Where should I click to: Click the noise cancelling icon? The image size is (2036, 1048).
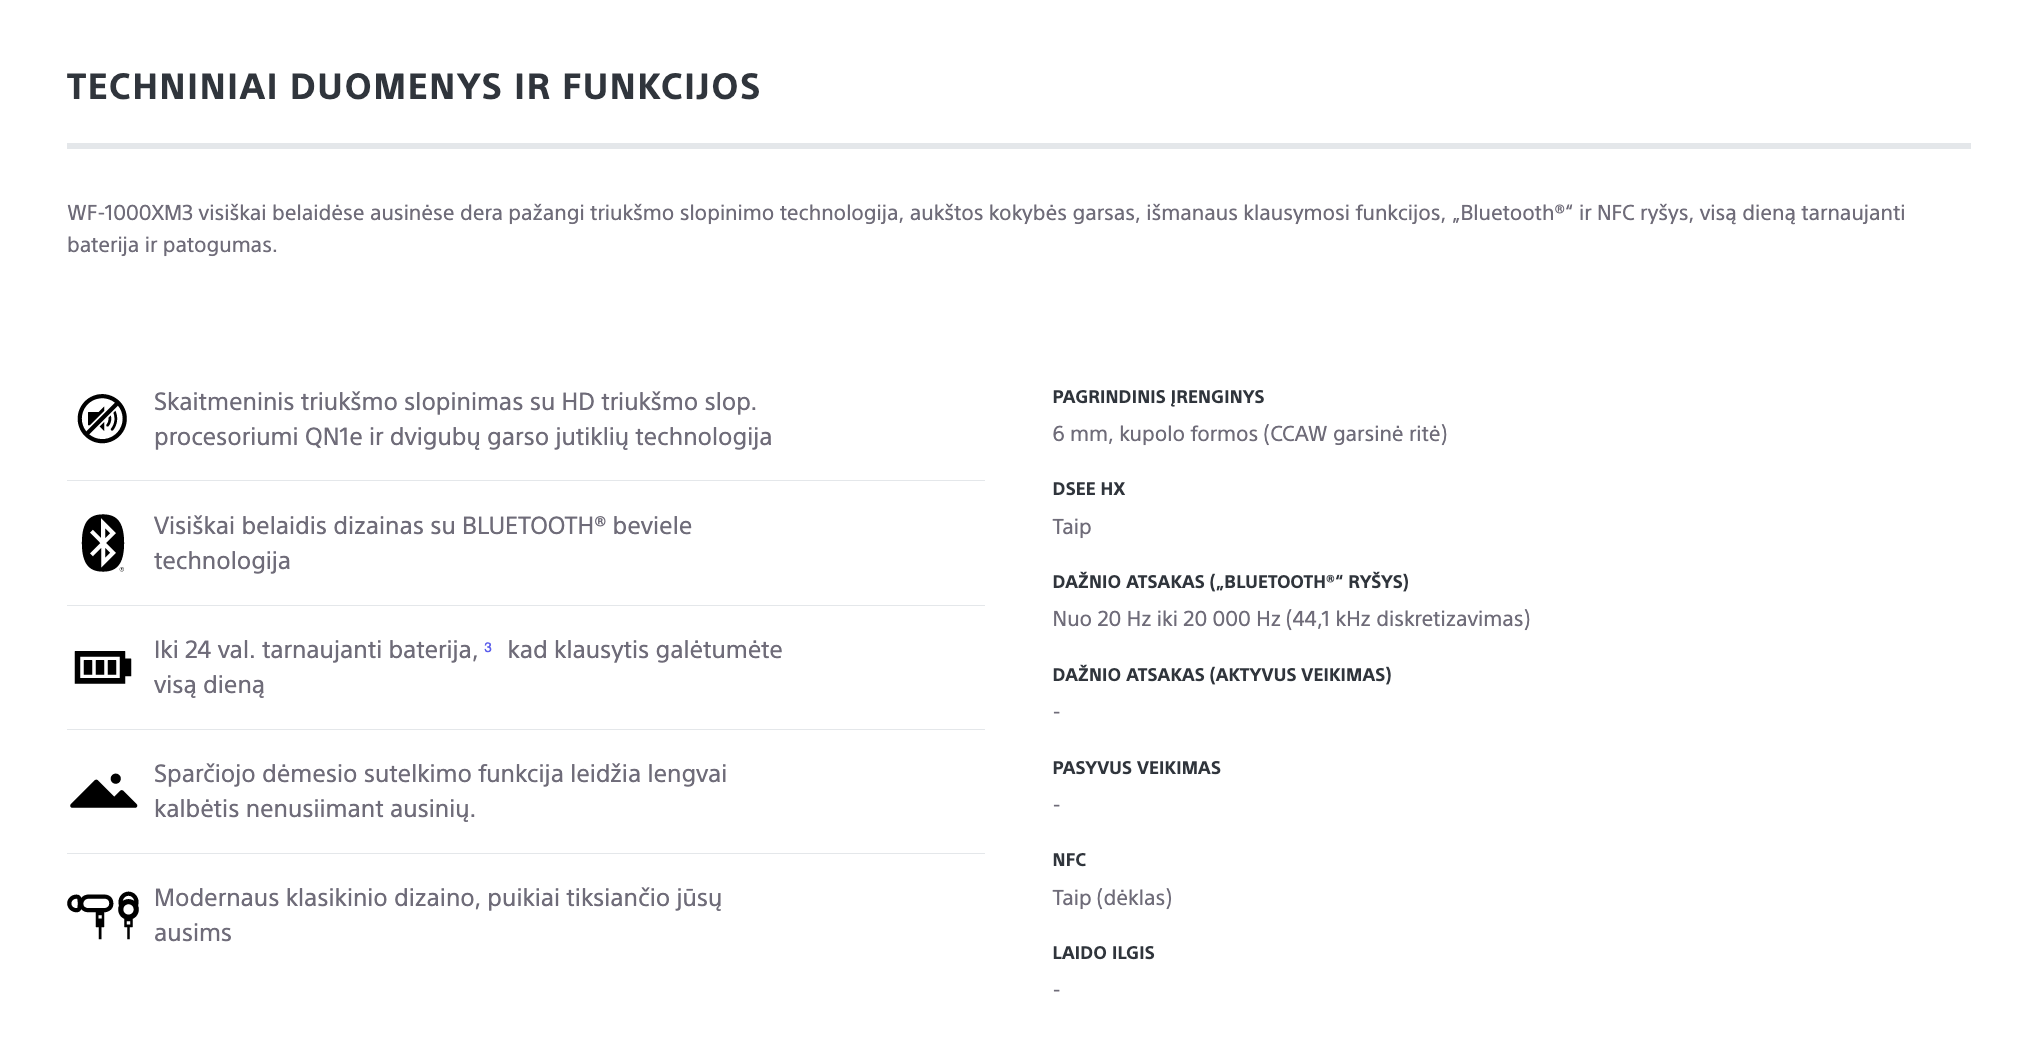click(x=102, y=419)
